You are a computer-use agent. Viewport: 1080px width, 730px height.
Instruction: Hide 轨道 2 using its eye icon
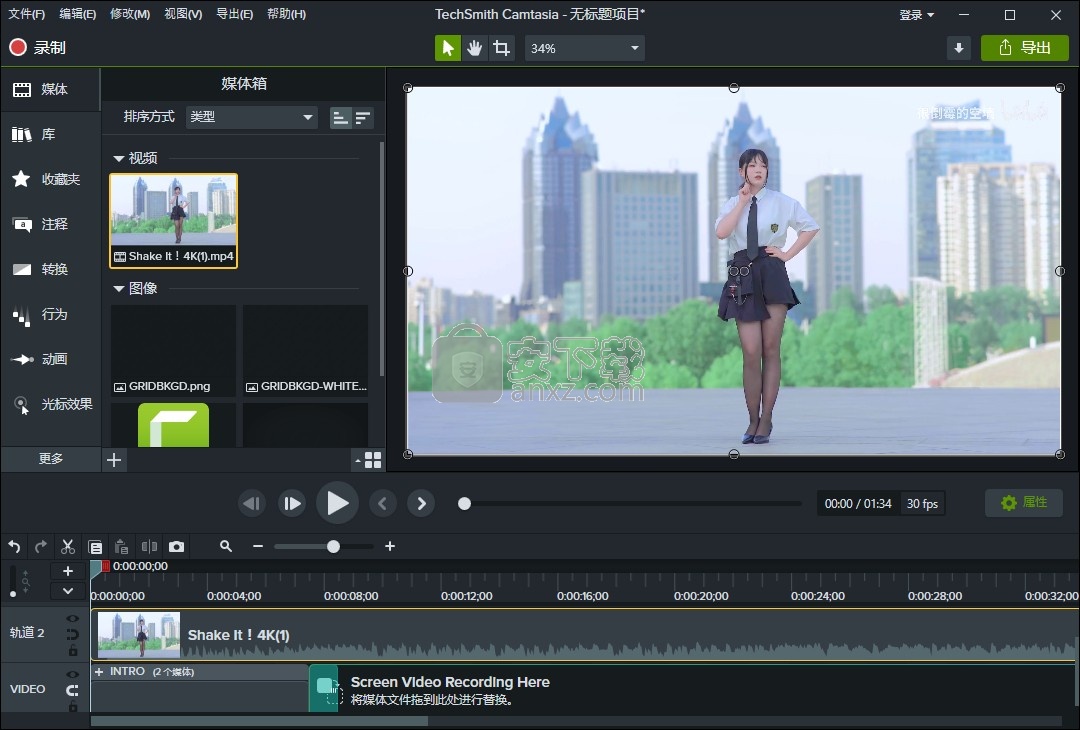click(73, 619)
